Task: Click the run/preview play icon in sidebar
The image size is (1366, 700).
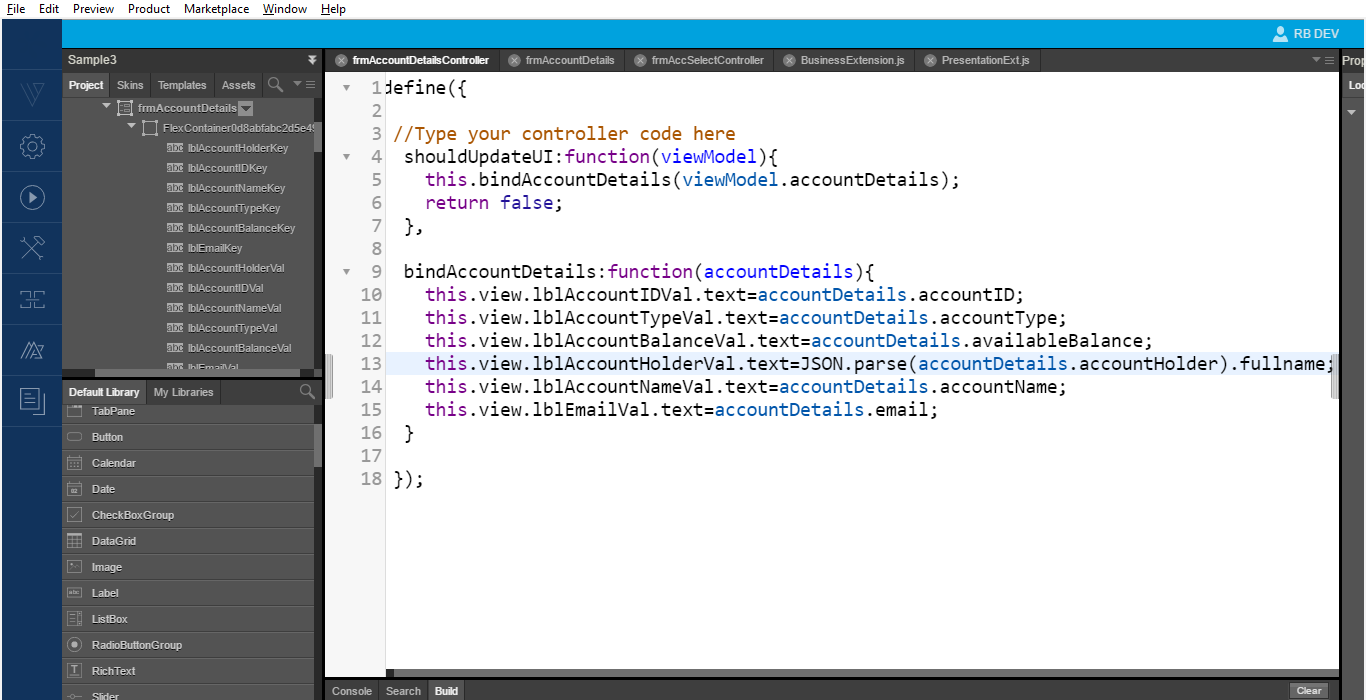Action: [x=32, y=198]
